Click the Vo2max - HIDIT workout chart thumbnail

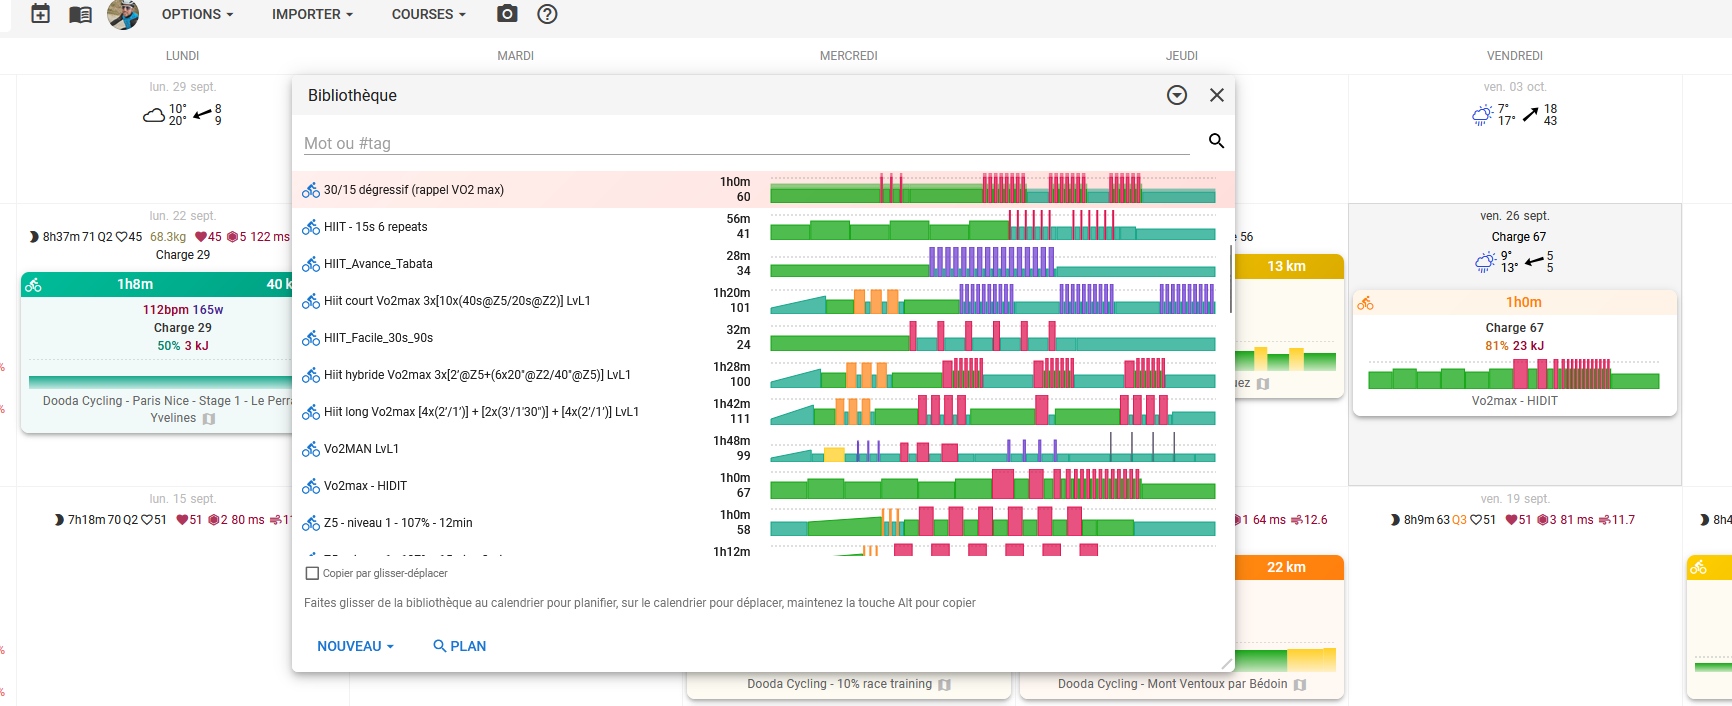(992, 486)
